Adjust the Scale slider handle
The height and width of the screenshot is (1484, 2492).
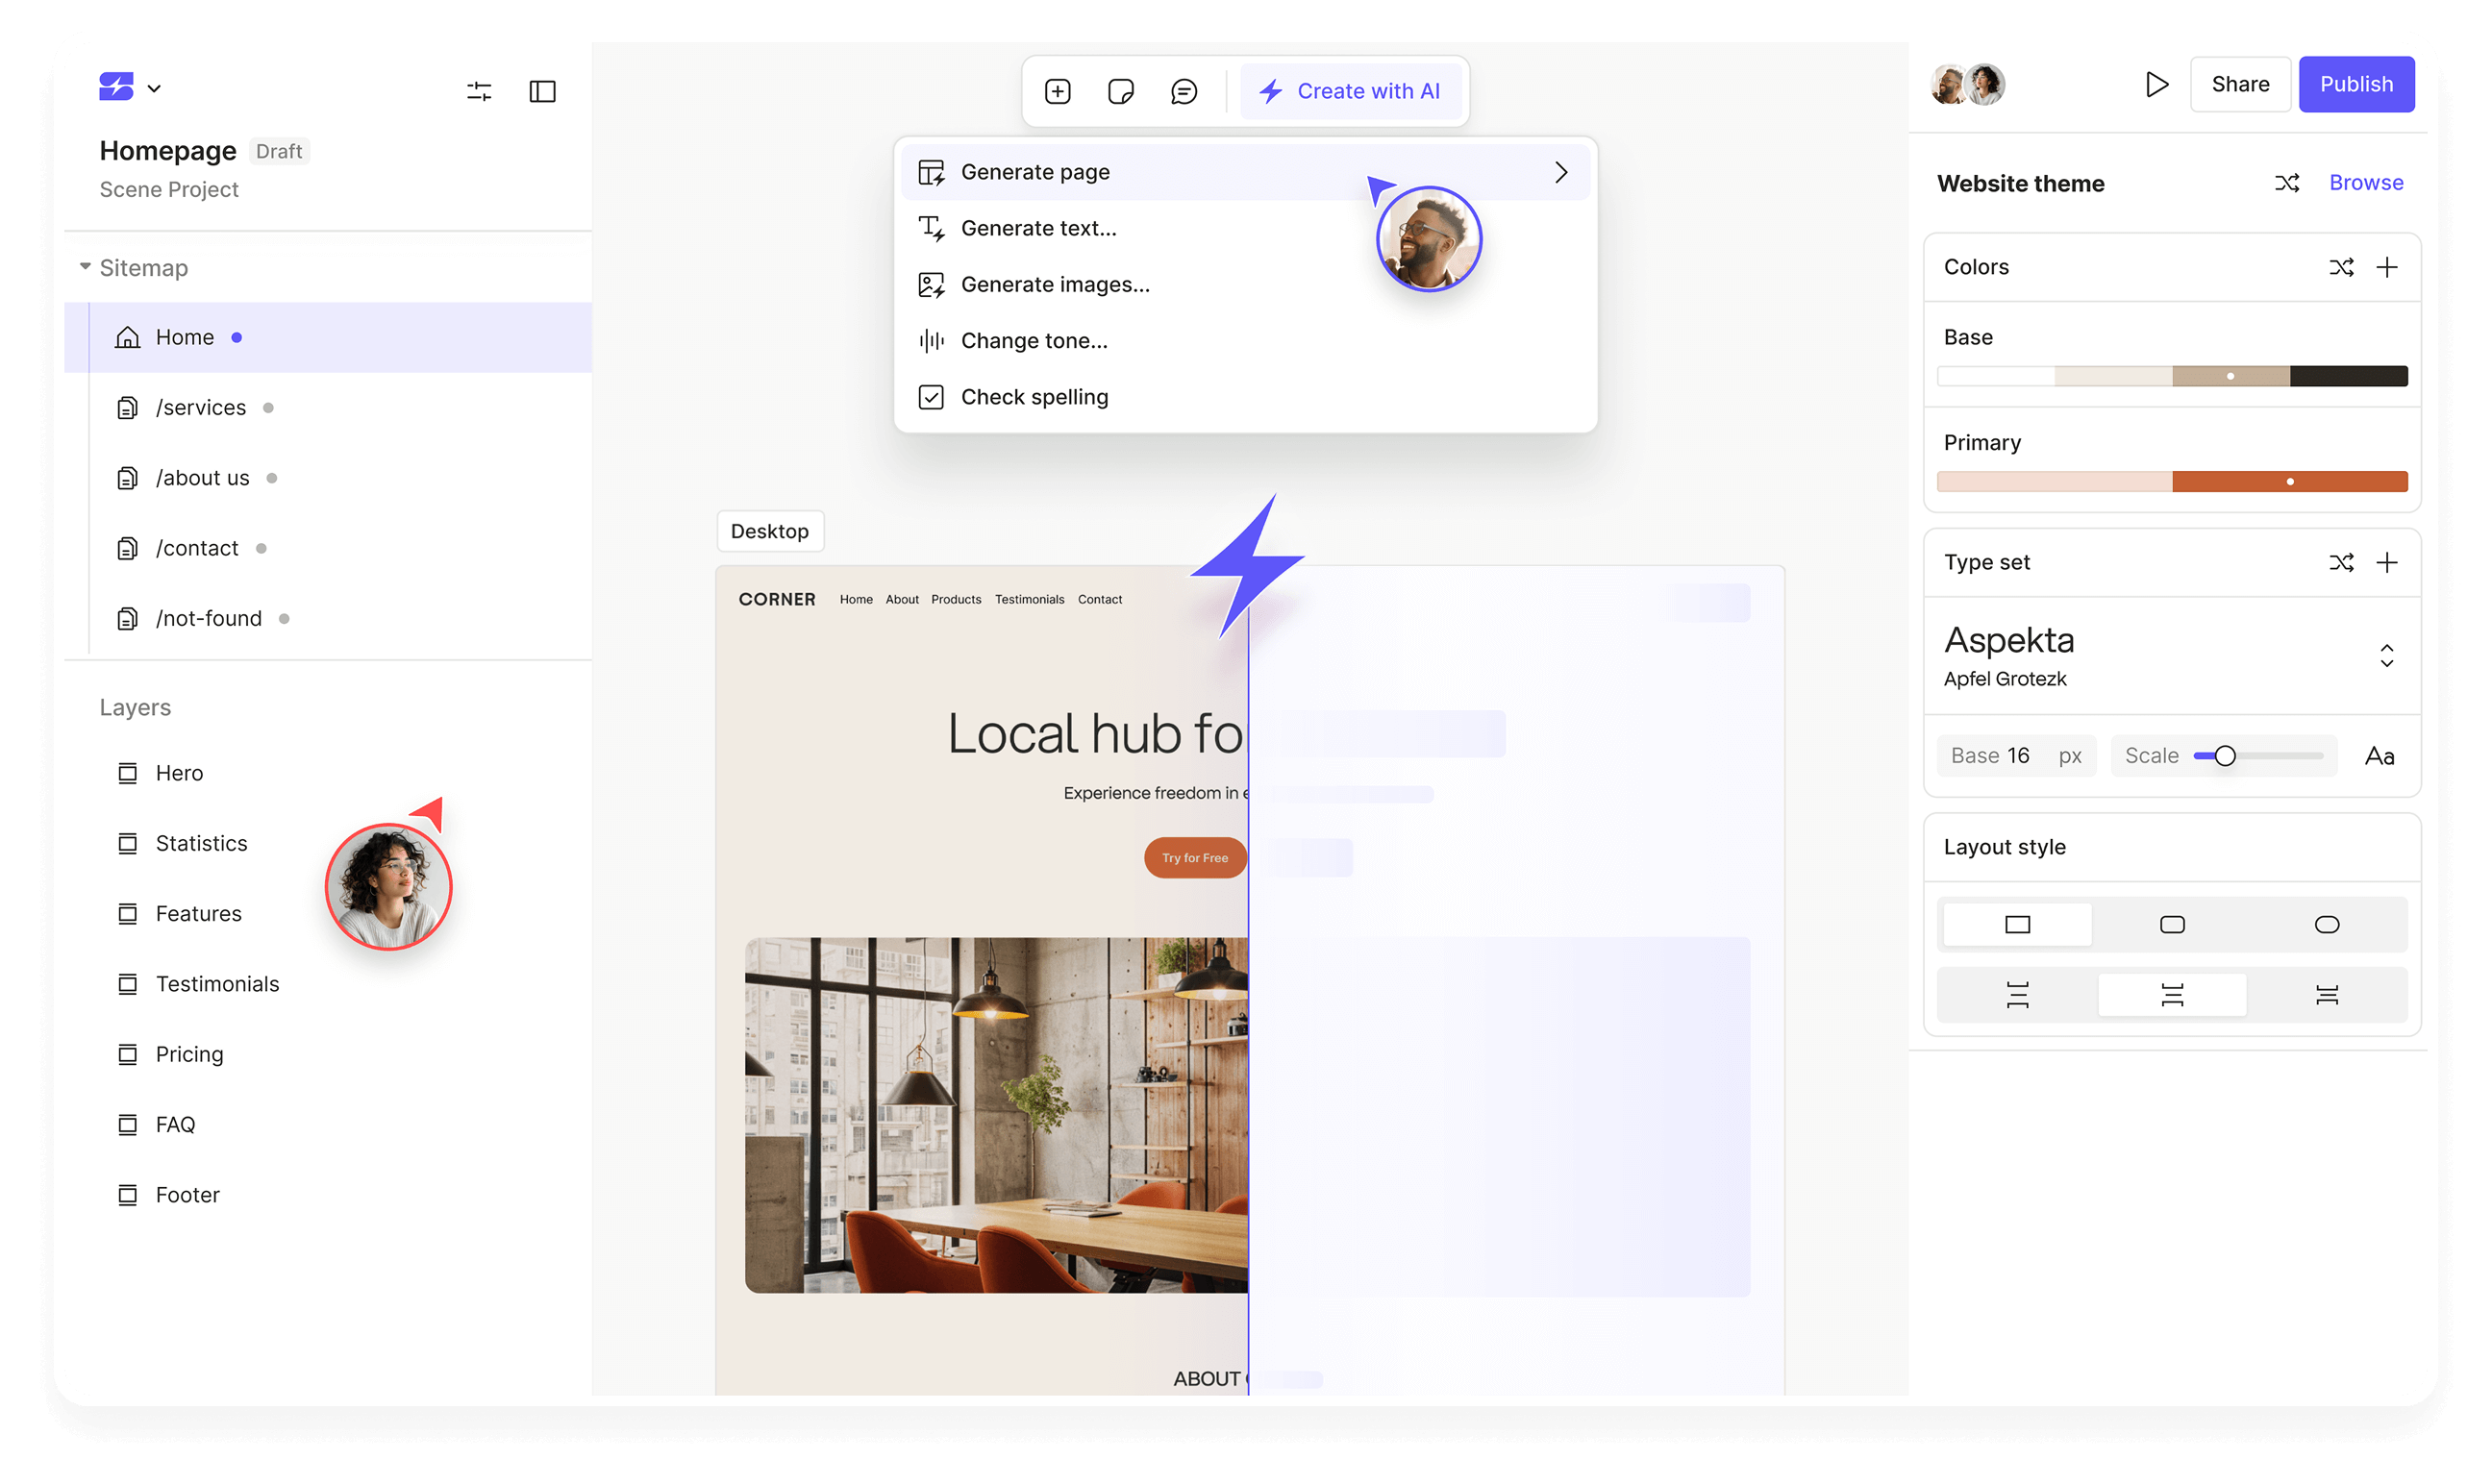click(x=2224, y=755)
